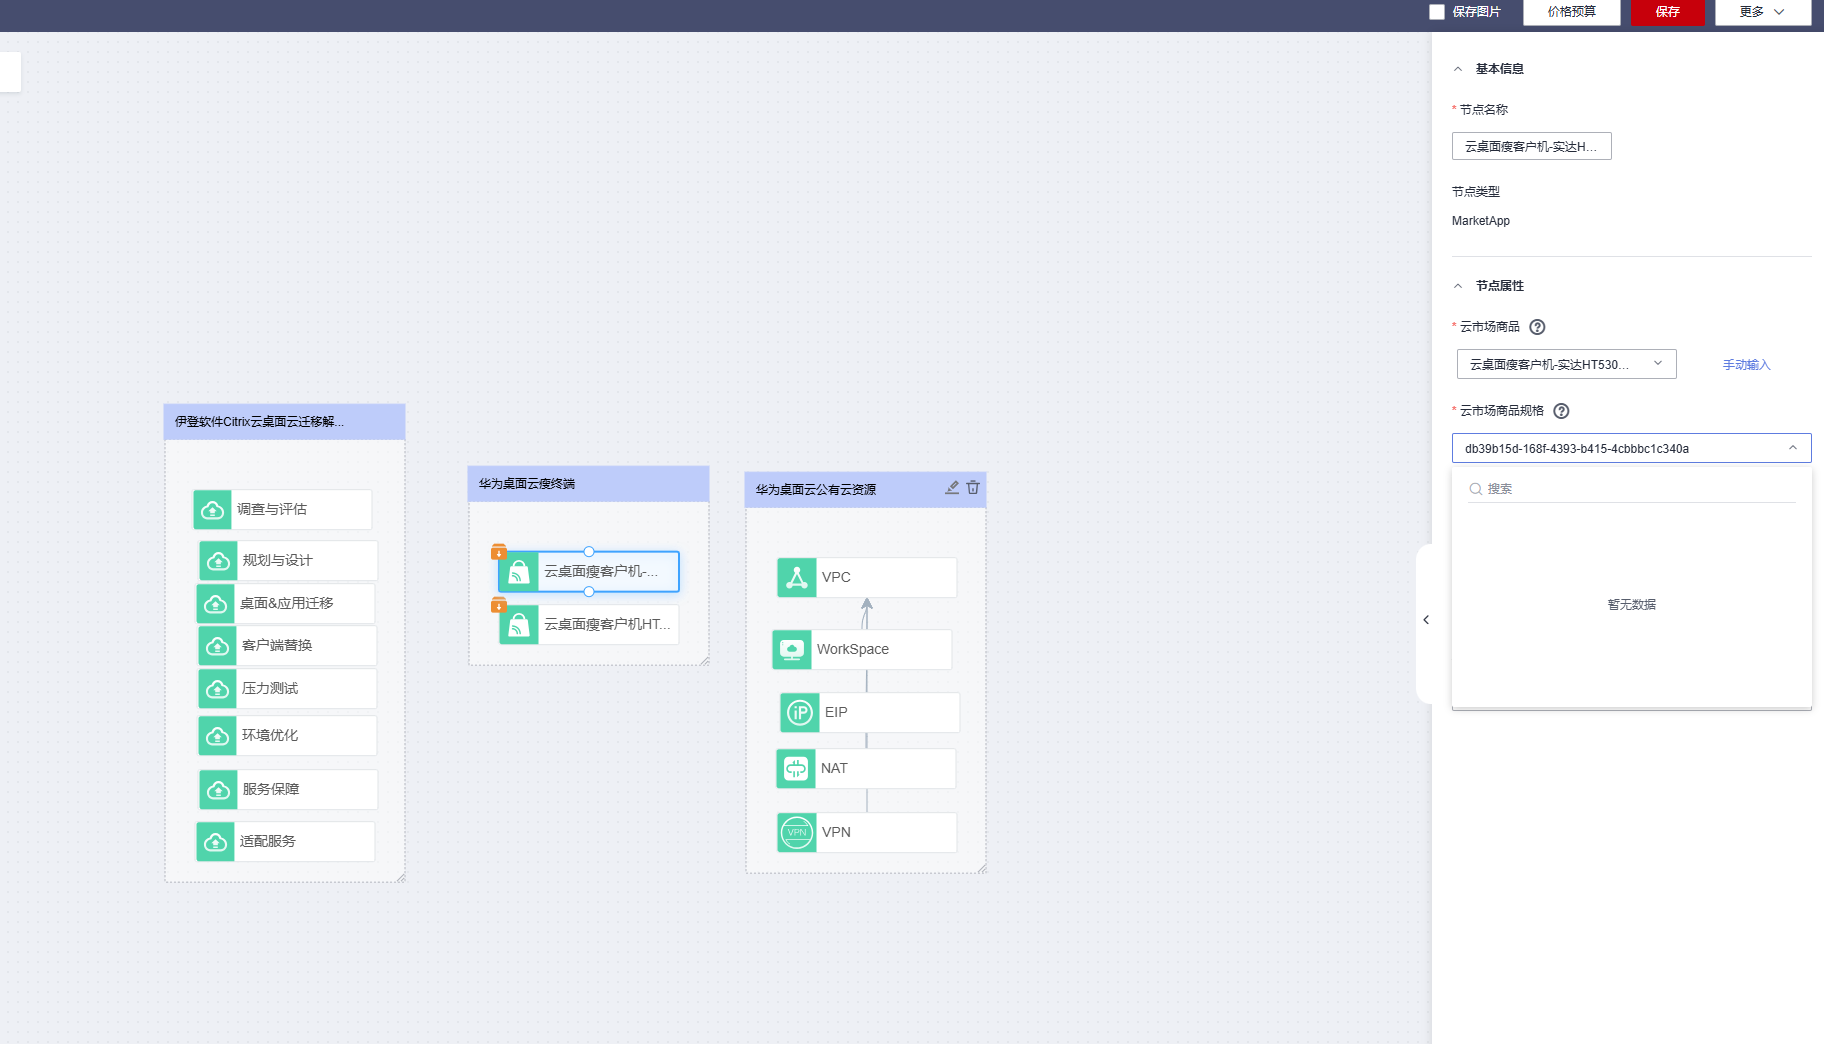This screenshot has width=1824, height=1044.
Task: Click the search magnifier icon in dropdown
Action: [x=1475, y=489]
